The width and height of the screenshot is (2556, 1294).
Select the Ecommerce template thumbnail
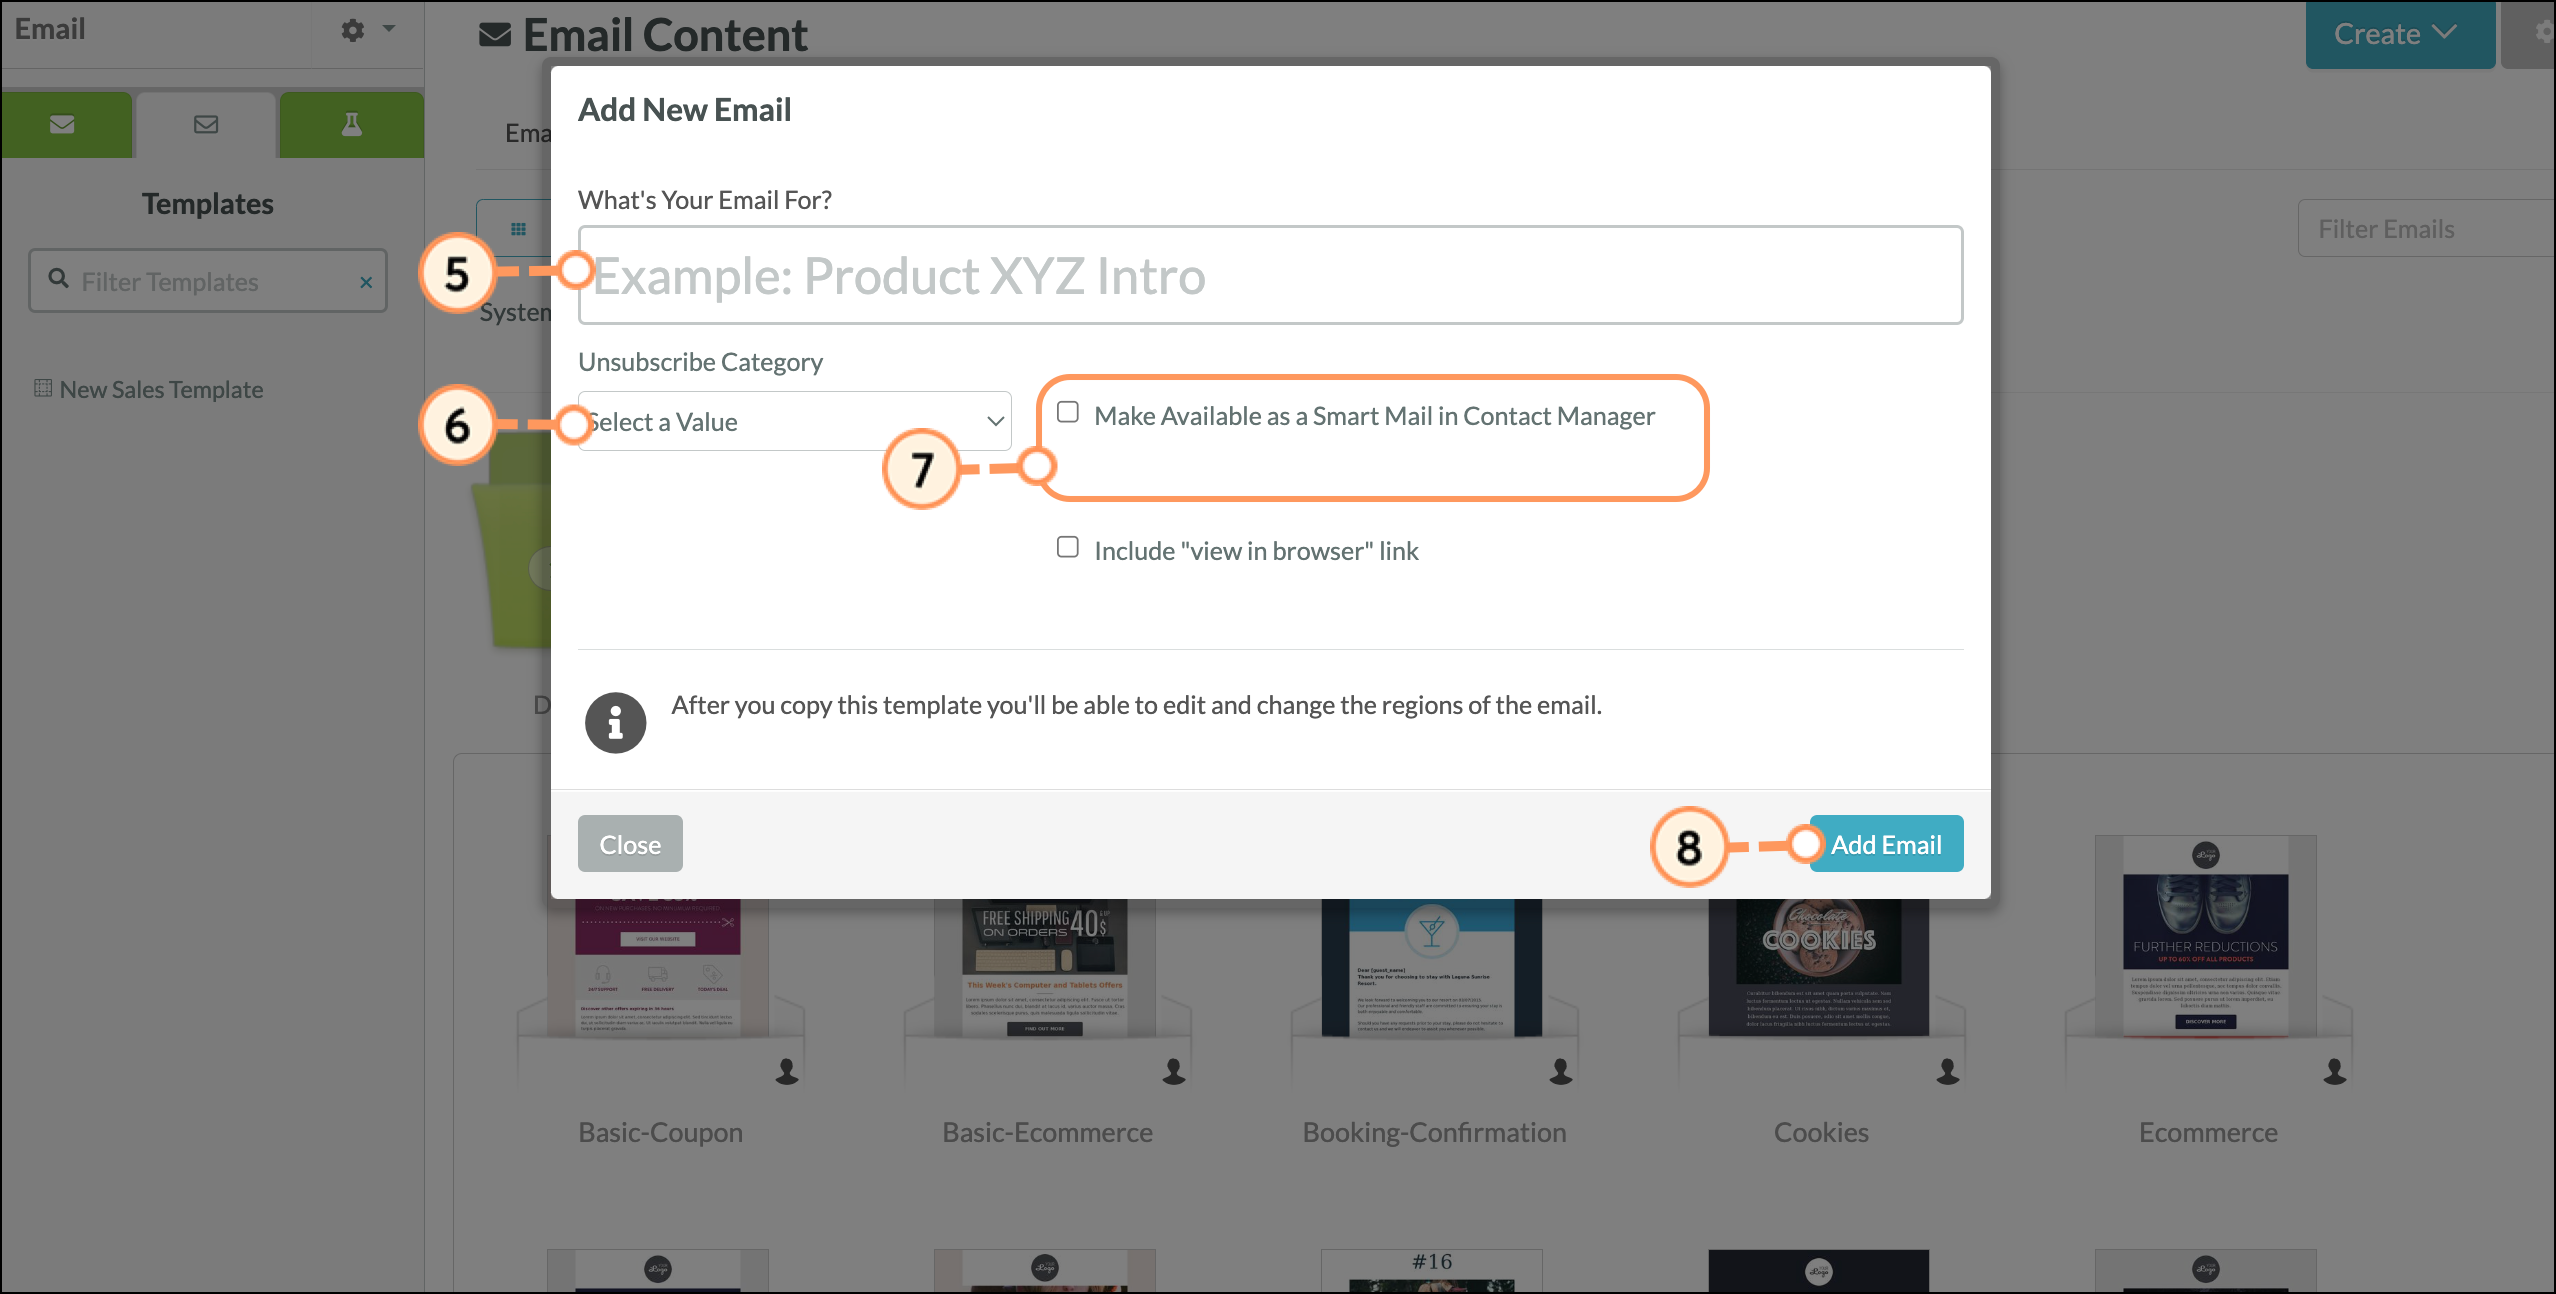click(x=2206, y=936)
